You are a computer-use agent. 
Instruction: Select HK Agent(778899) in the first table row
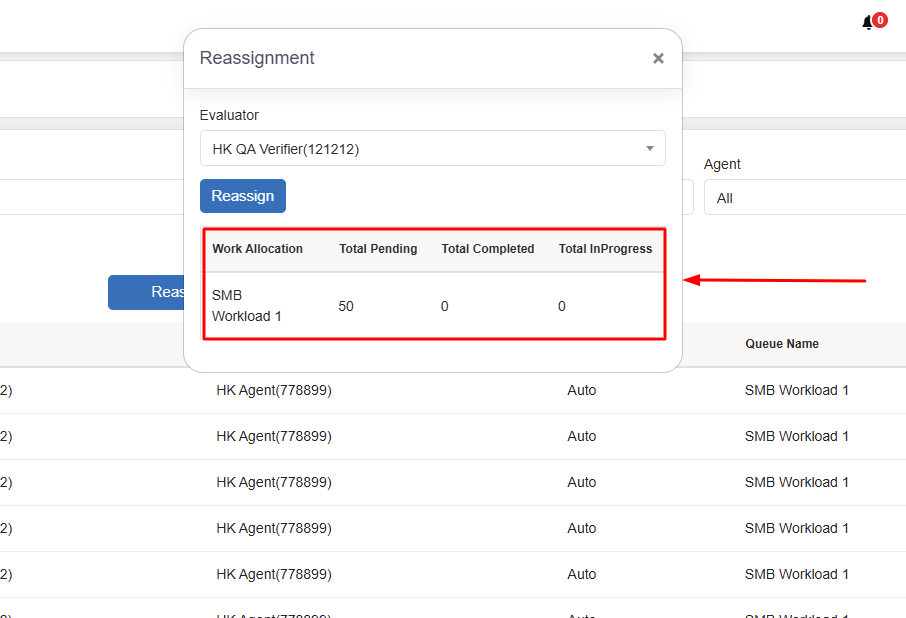274,390
